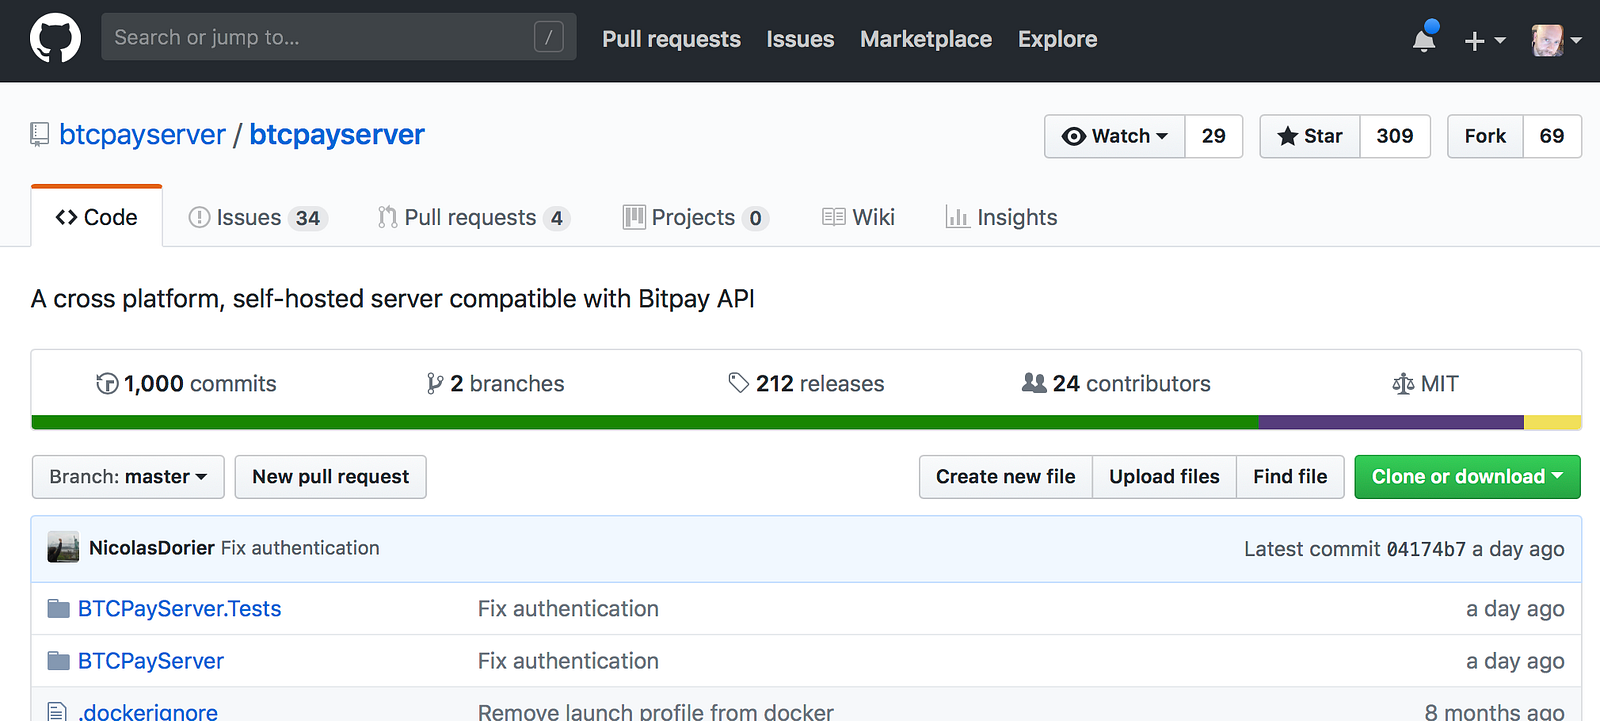Open the Watch subscription dropdown

click(x=1115, y=136)
